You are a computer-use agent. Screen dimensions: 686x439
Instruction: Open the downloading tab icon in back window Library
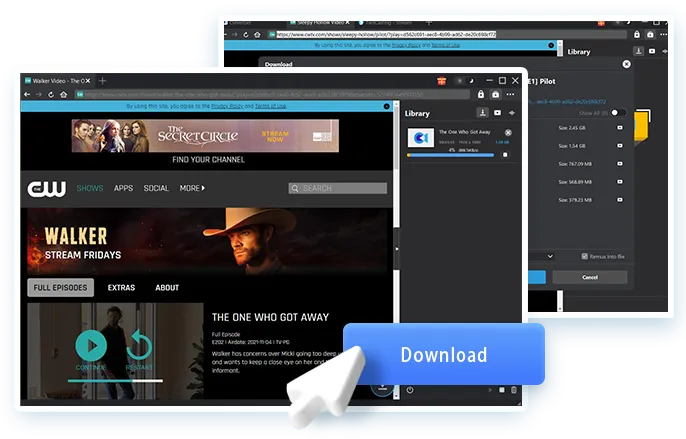639,51
